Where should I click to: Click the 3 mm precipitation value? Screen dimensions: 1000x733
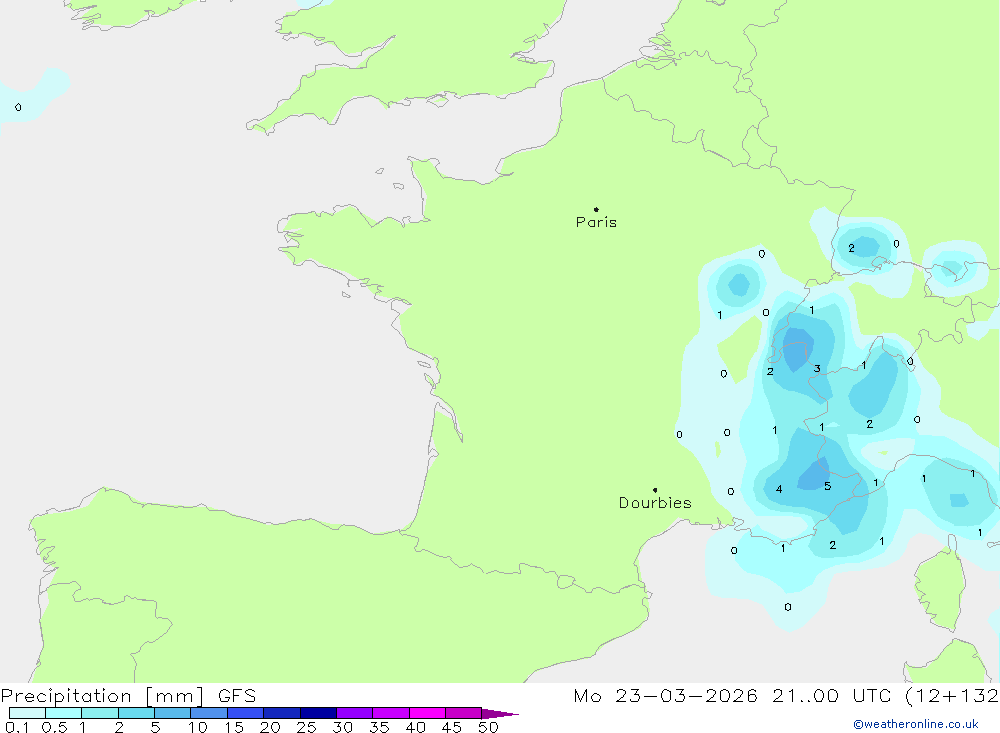(x=817, y=369)
